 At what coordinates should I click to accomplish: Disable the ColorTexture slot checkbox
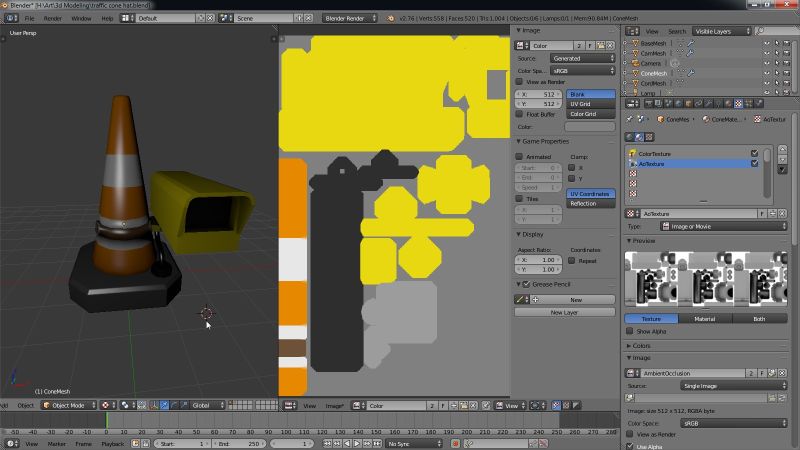click(x=755, y=154)
